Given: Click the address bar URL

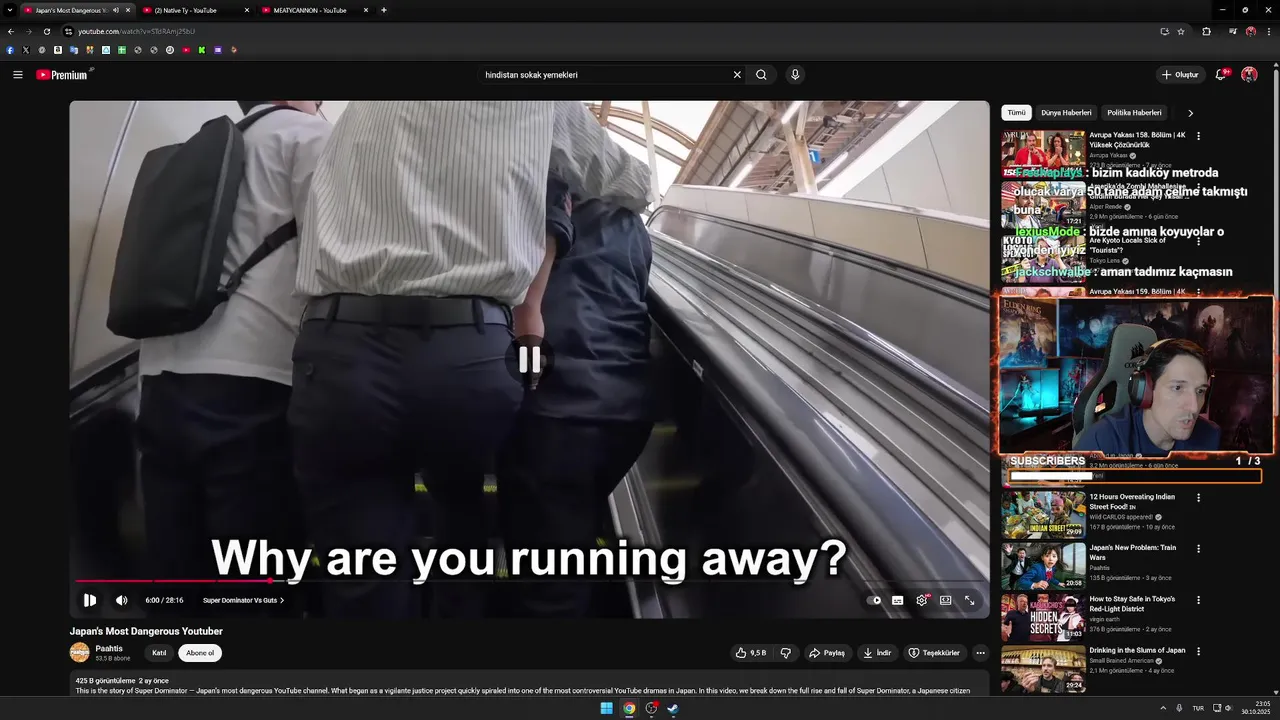Looking at the screenshot, I should 136,31.
